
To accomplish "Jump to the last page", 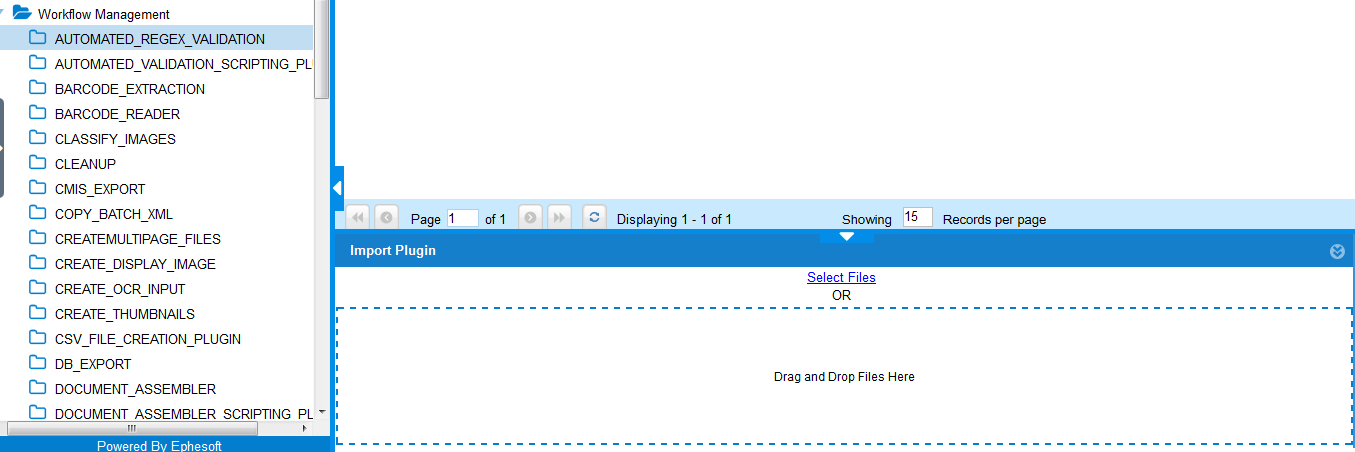I will click(559, 217).
